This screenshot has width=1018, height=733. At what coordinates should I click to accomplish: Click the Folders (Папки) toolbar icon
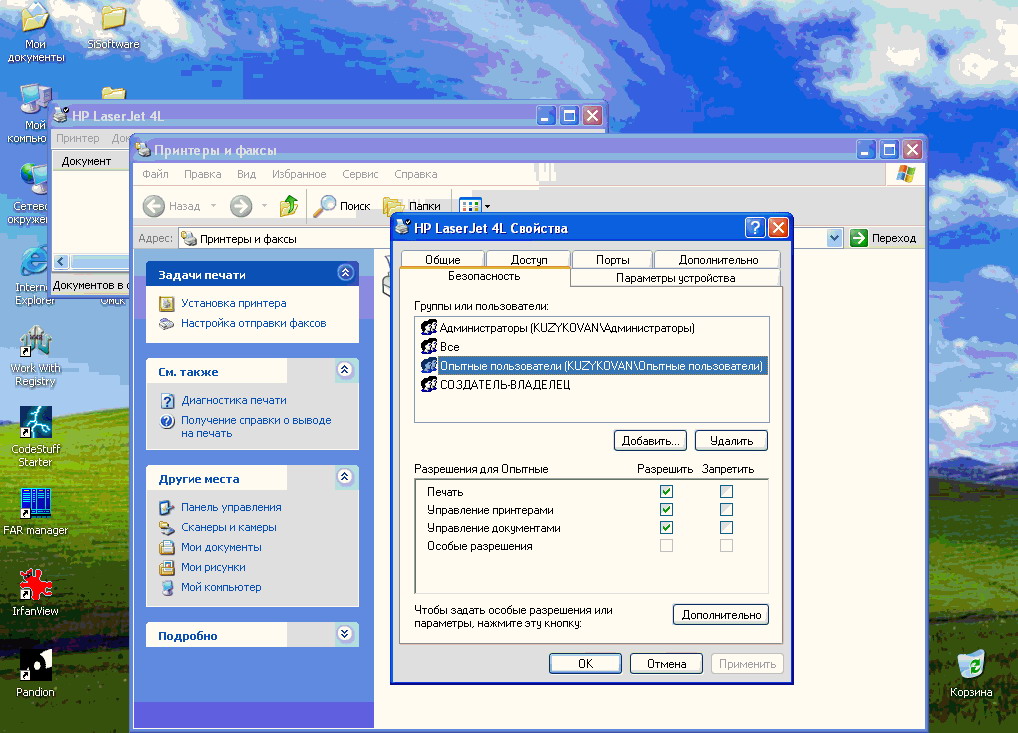click(x=394, y=206)
